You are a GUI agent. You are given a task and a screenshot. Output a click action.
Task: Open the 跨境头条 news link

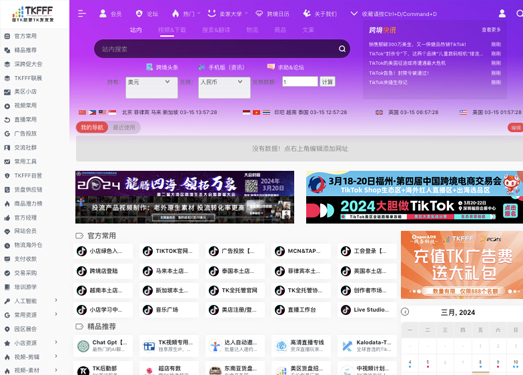point(162,67)
